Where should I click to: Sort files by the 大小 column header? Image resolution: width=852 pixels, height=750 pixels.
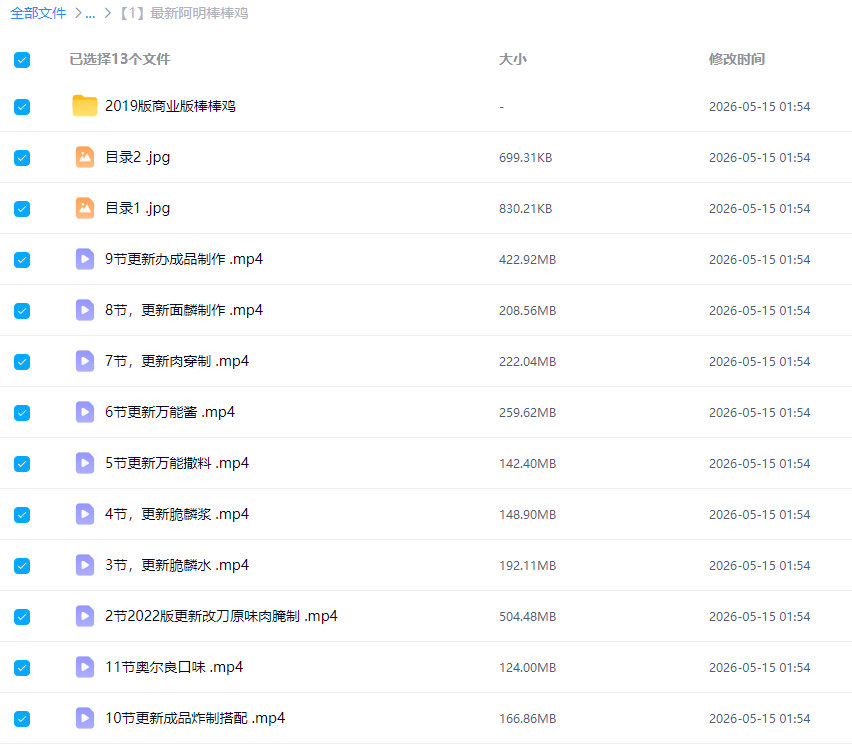(x=512, y=59)
